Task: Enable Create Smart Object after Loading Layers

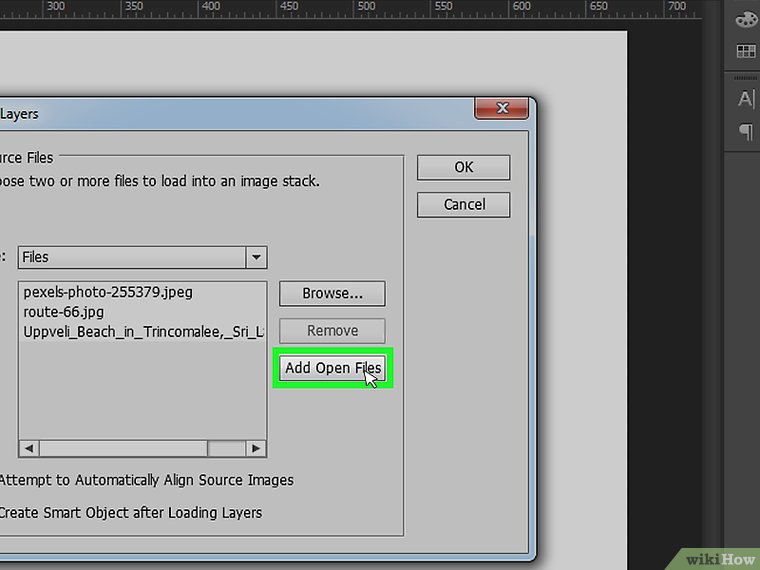Action: click(130, 513)
